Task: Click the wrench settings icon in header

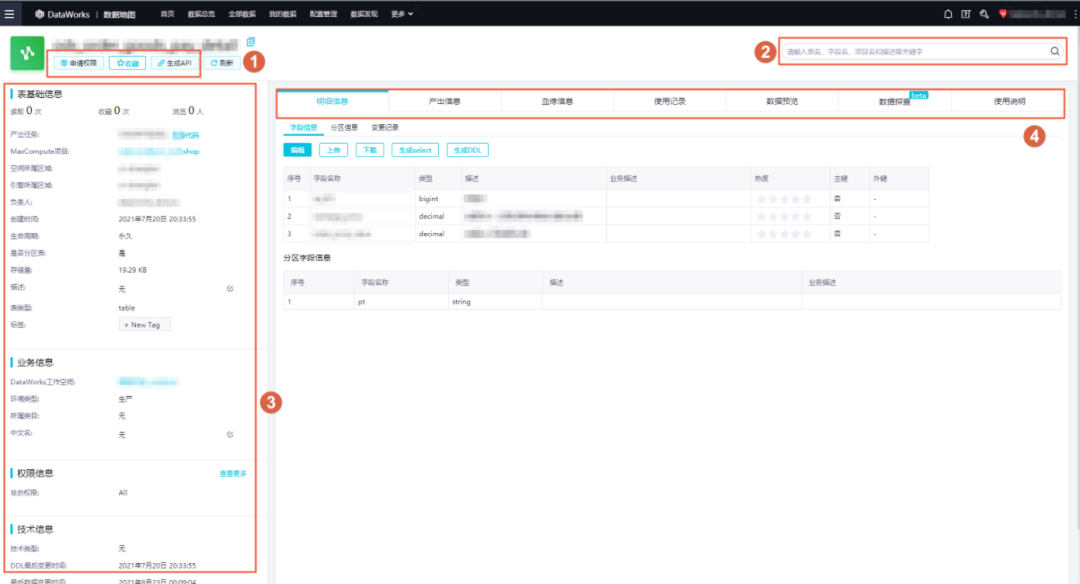Action: click(984, 14)
